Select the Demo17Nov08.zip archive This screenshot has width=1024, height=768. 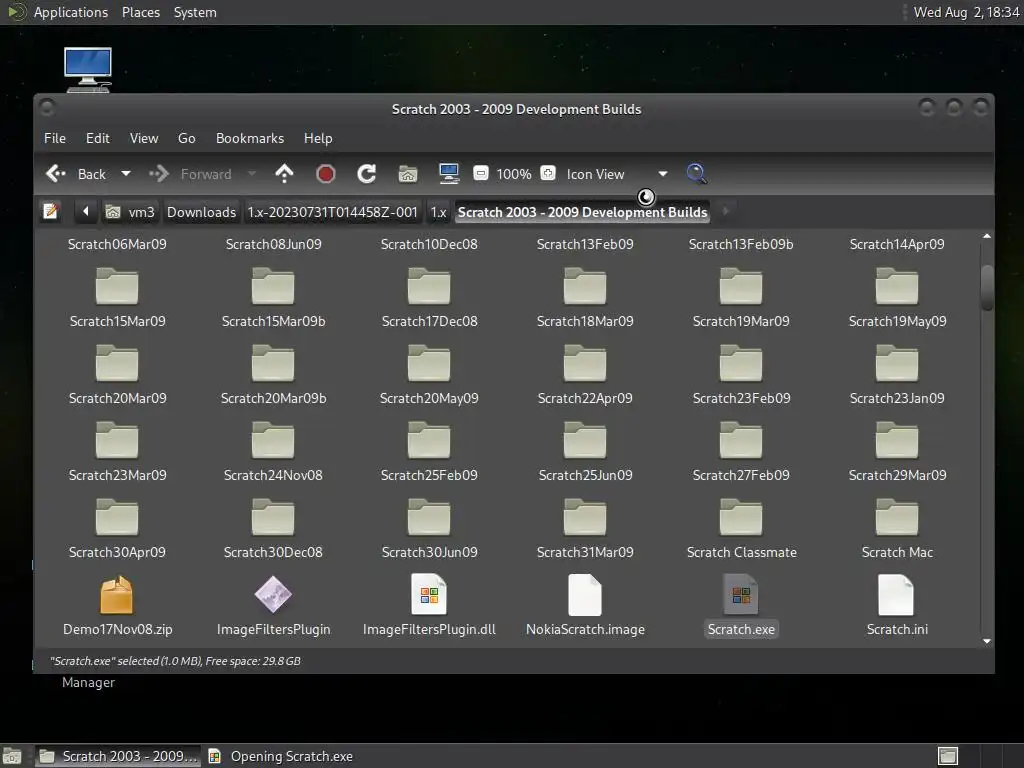tap(117, 605)
